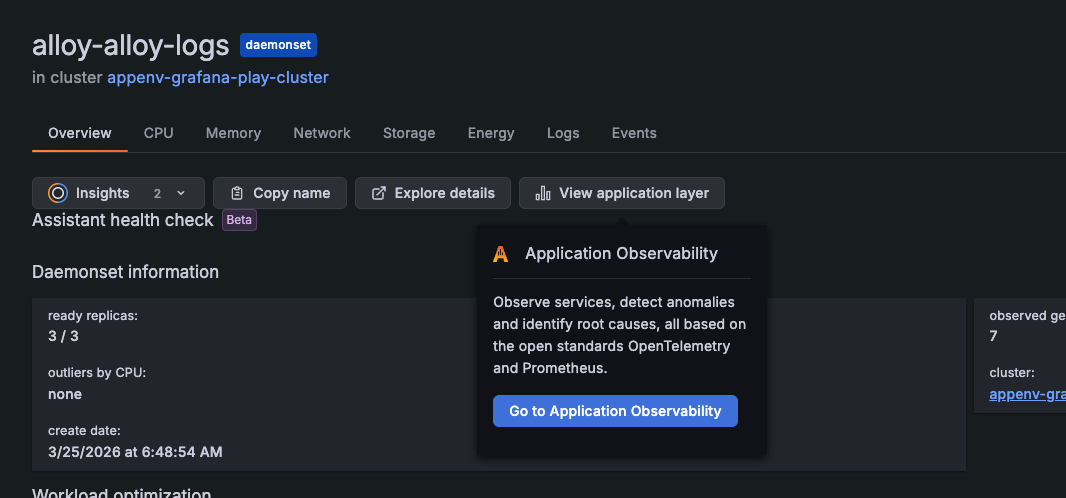This screenshot has width=1066, height=498.
Task: Go to the Energy tab
Action: 491,133
